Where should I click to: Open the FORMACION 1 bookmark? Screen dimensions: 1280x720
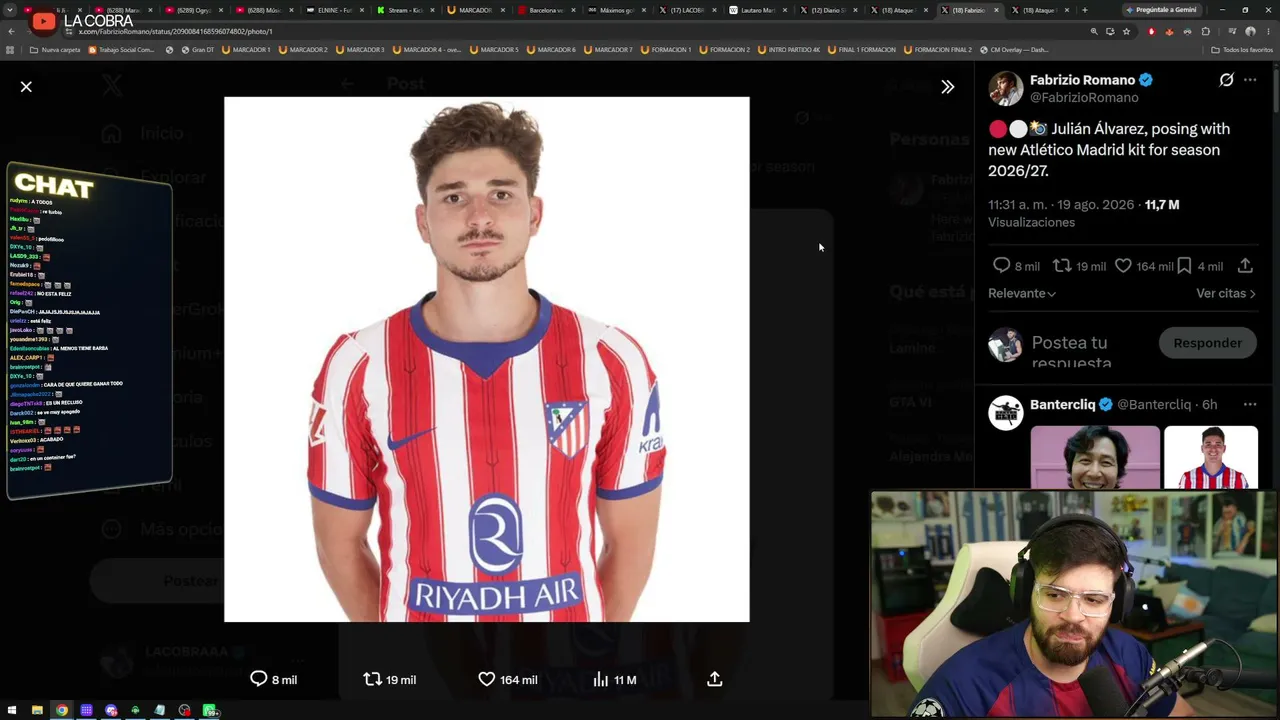click(666, 50)
